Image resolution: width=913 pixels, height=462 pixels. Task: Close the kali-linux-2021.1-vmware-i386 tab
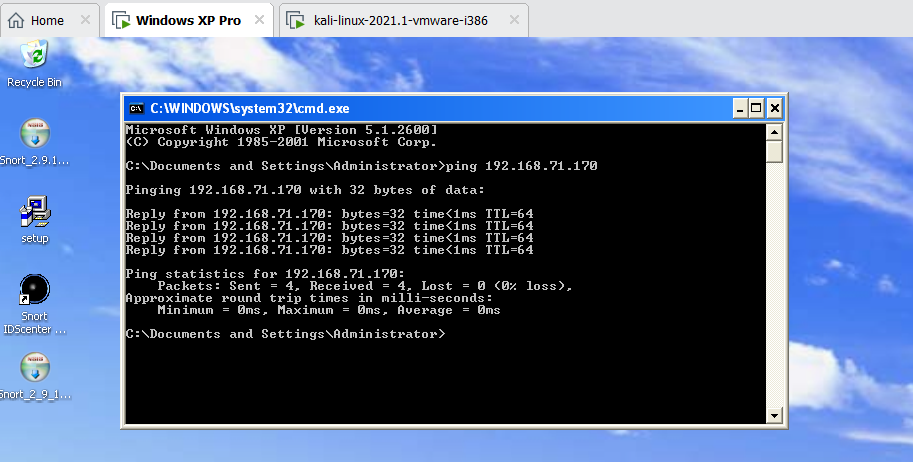tap(514, 20)
